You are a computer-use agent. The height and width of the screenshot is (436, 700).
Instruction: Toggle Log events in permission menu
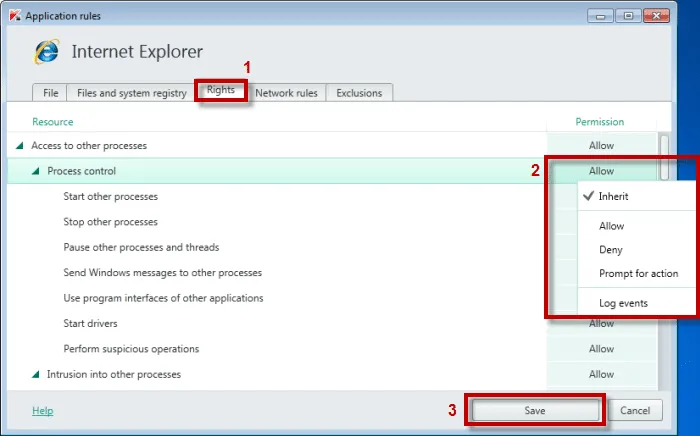(623, 303)
